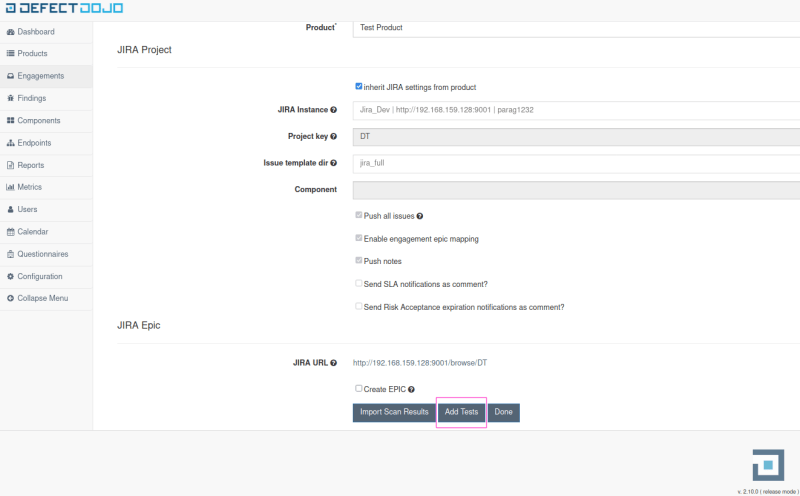
Task: Click the Users person icon
Action: coord(10,209)
